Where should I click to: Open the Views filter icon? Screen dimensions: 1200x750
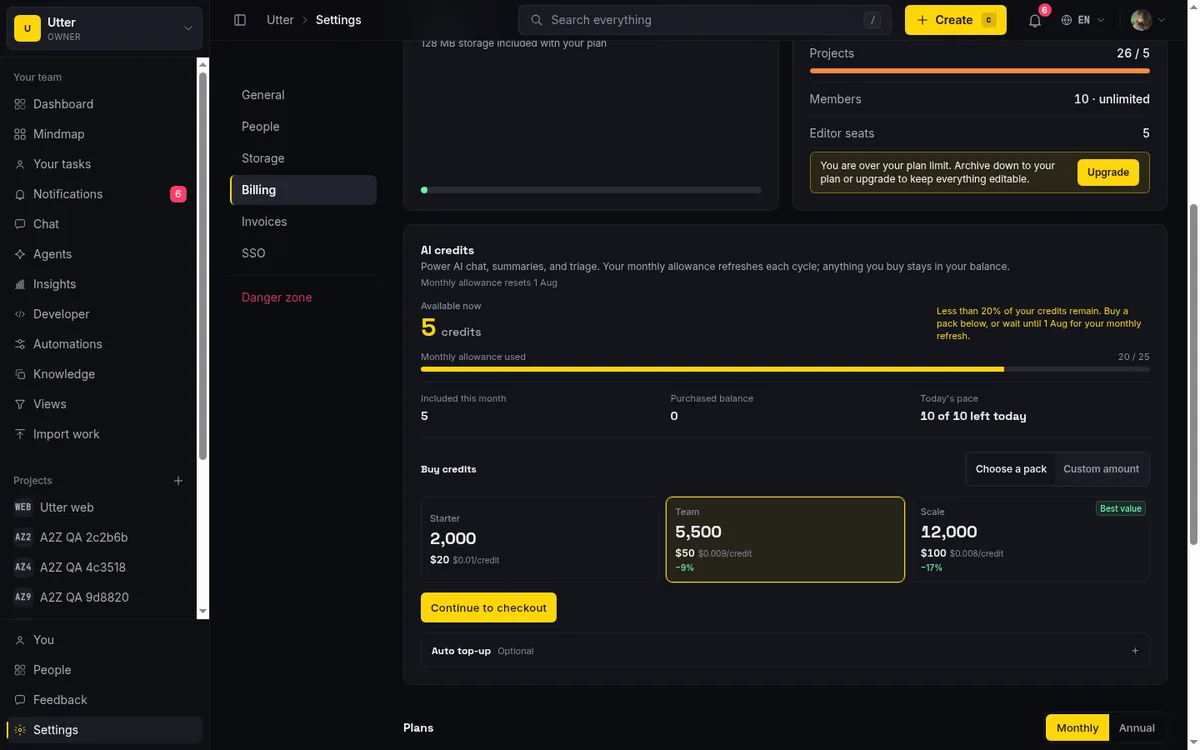(20, 404)
